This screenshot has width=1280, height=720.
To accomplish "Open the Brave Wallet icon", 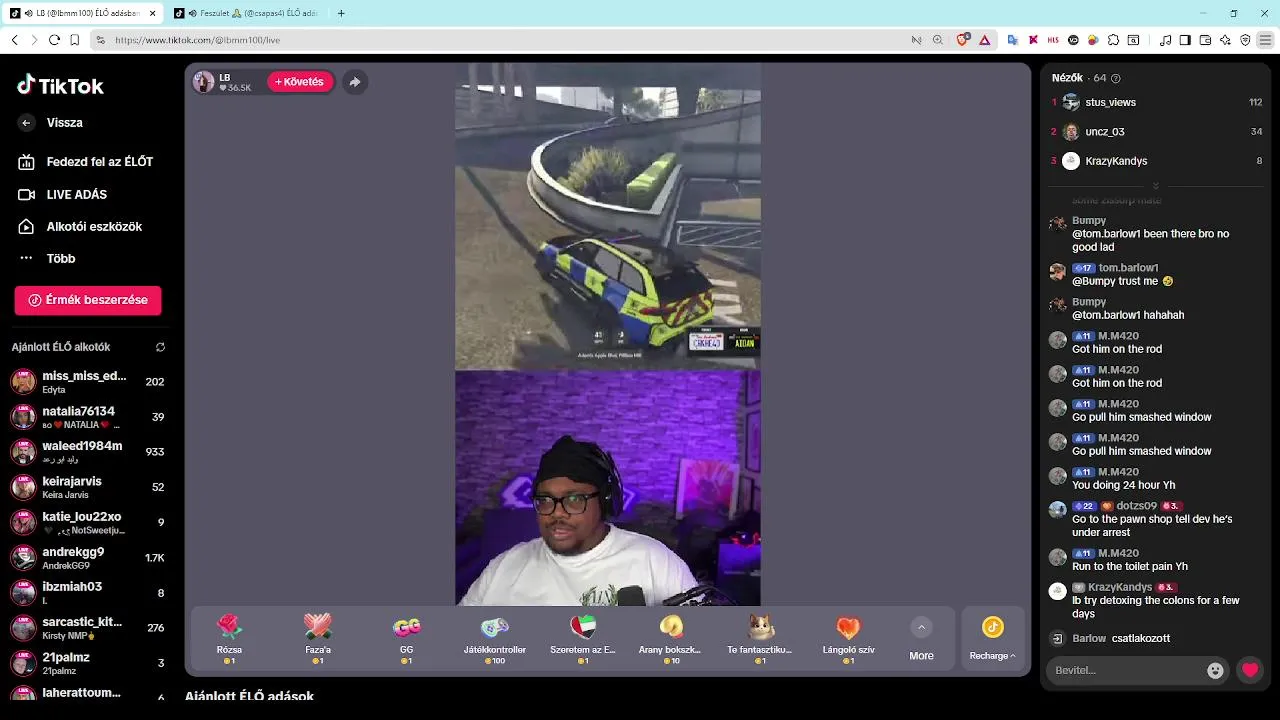I will 1205,40.
